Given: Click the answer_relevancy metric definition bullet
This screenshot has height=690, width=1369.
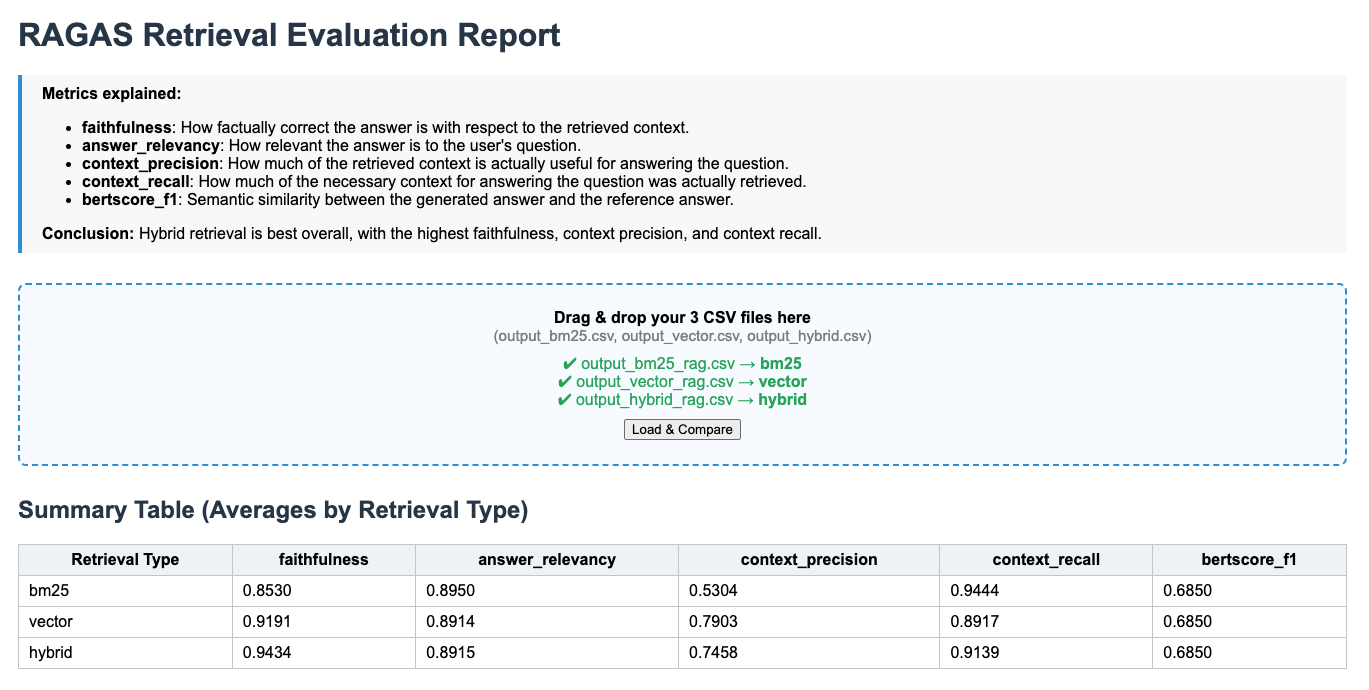Looking at the screenshot, I should coord(332,146).
